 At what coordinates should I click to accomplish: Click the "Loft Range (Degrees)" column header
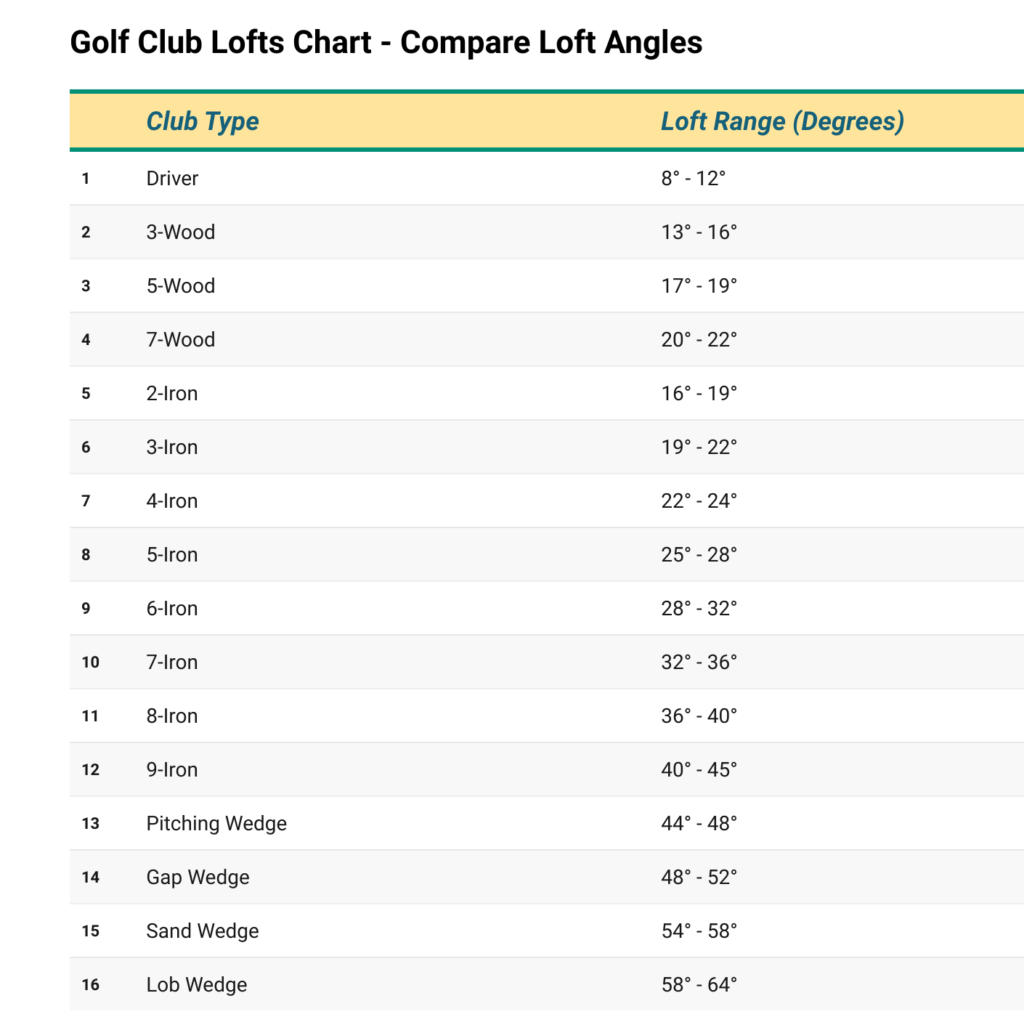point(782,122)
